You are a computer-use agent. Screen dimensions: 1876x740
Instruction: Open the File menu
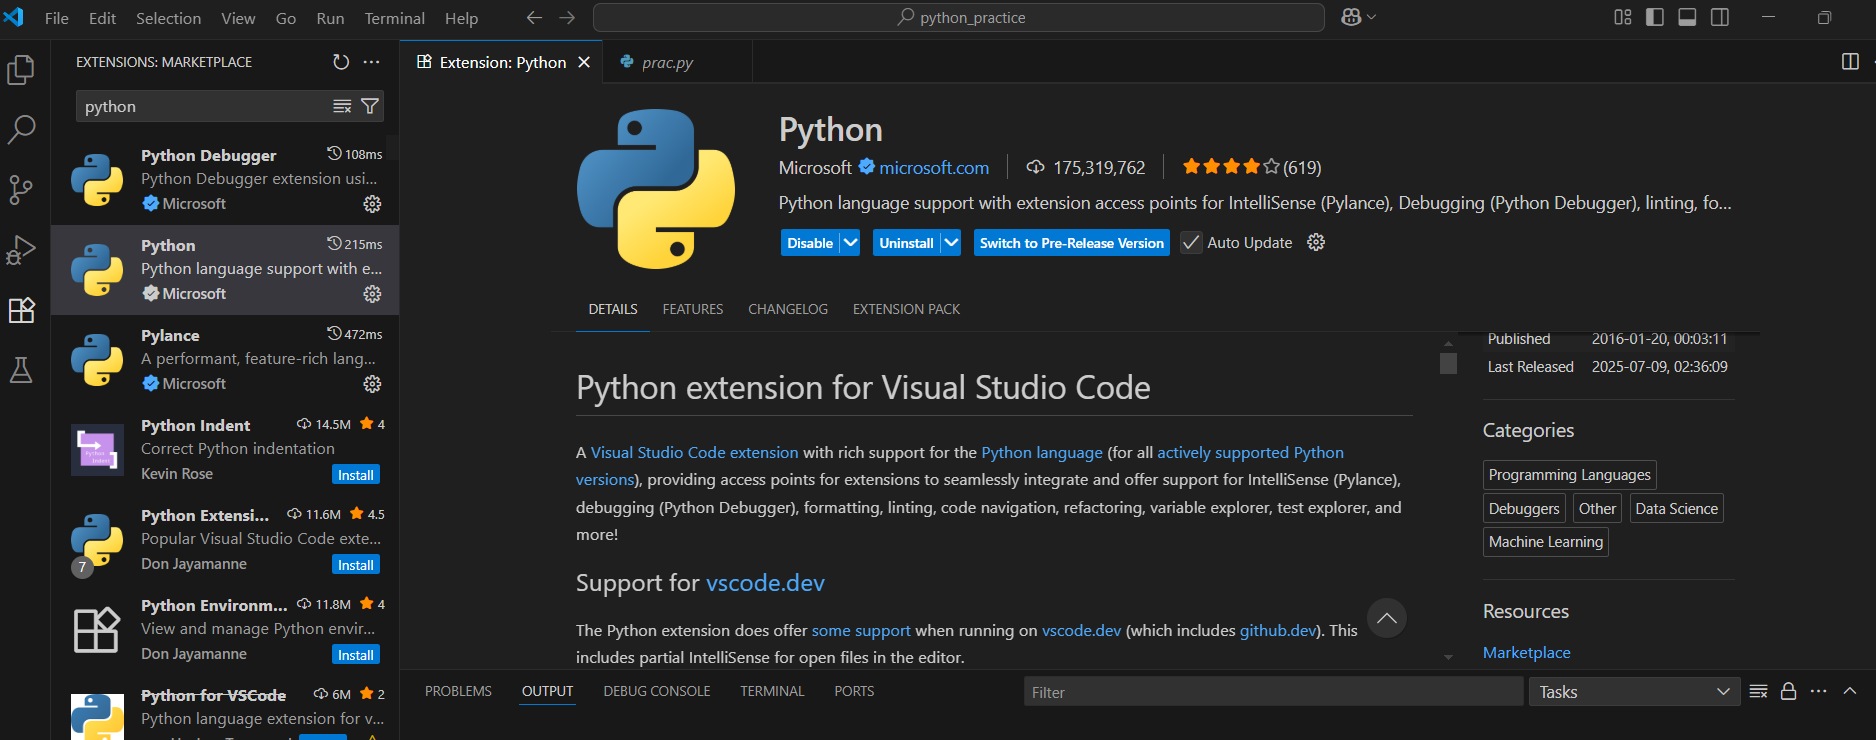pyautogui.click(x=57, y=18)
